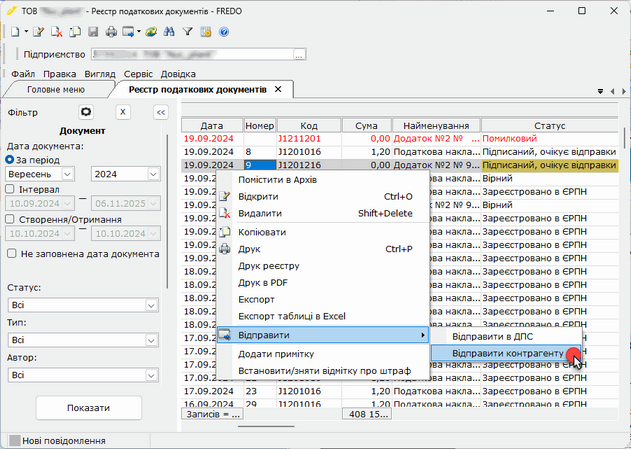This screenshot has width=631, height=449.
Task: Choose Експорт таблиці в Excel
Action: coord(323,316)
